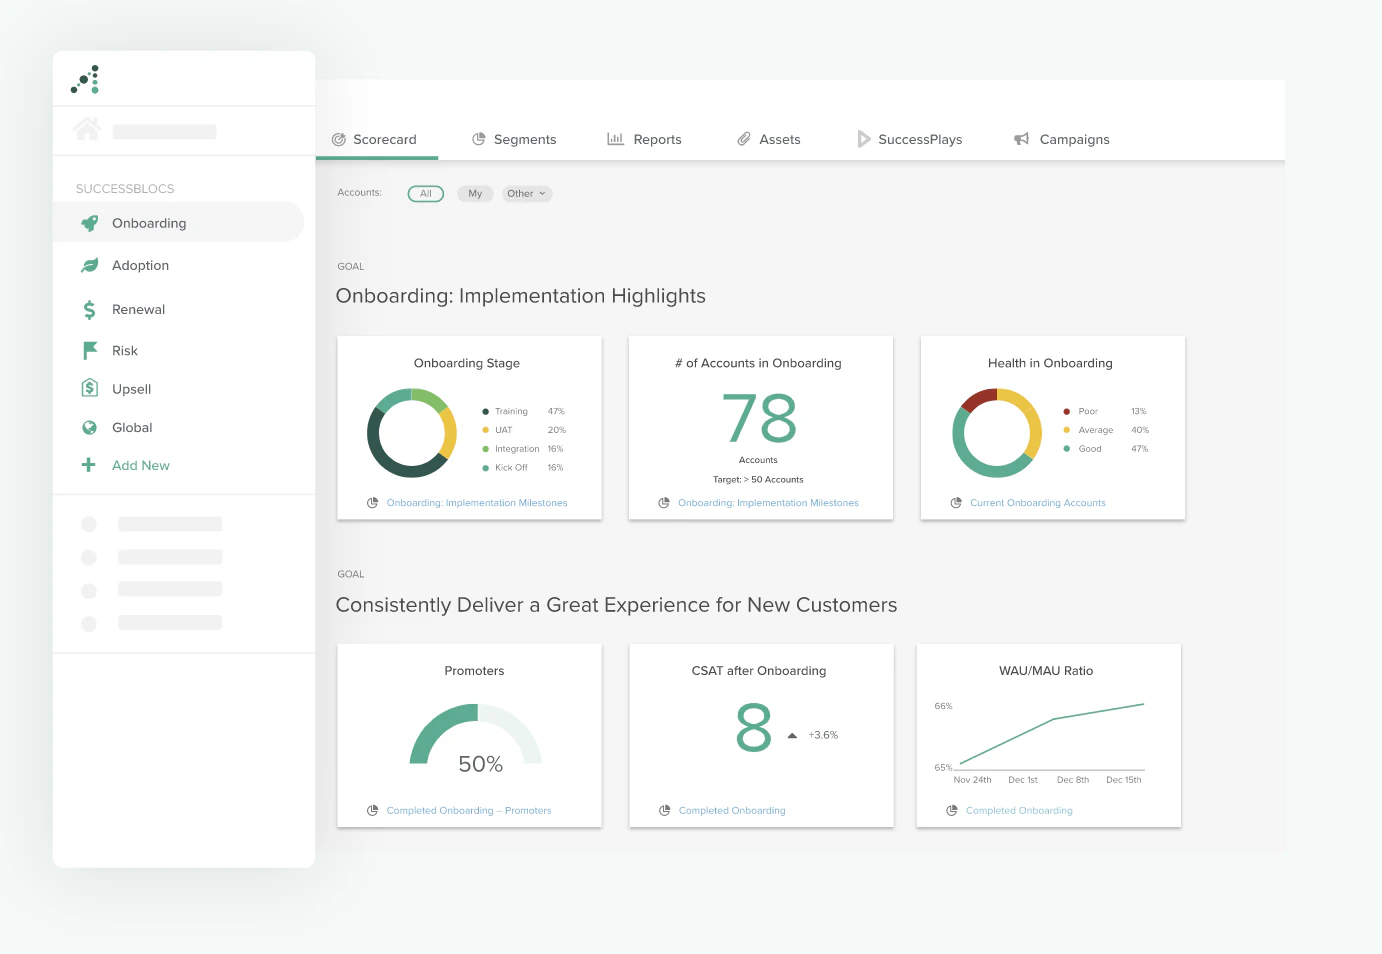Click the 'Onboarding: Implementation Highlights' heading
The width and height of the screenshot is (1382, 954).
[521, 296]
